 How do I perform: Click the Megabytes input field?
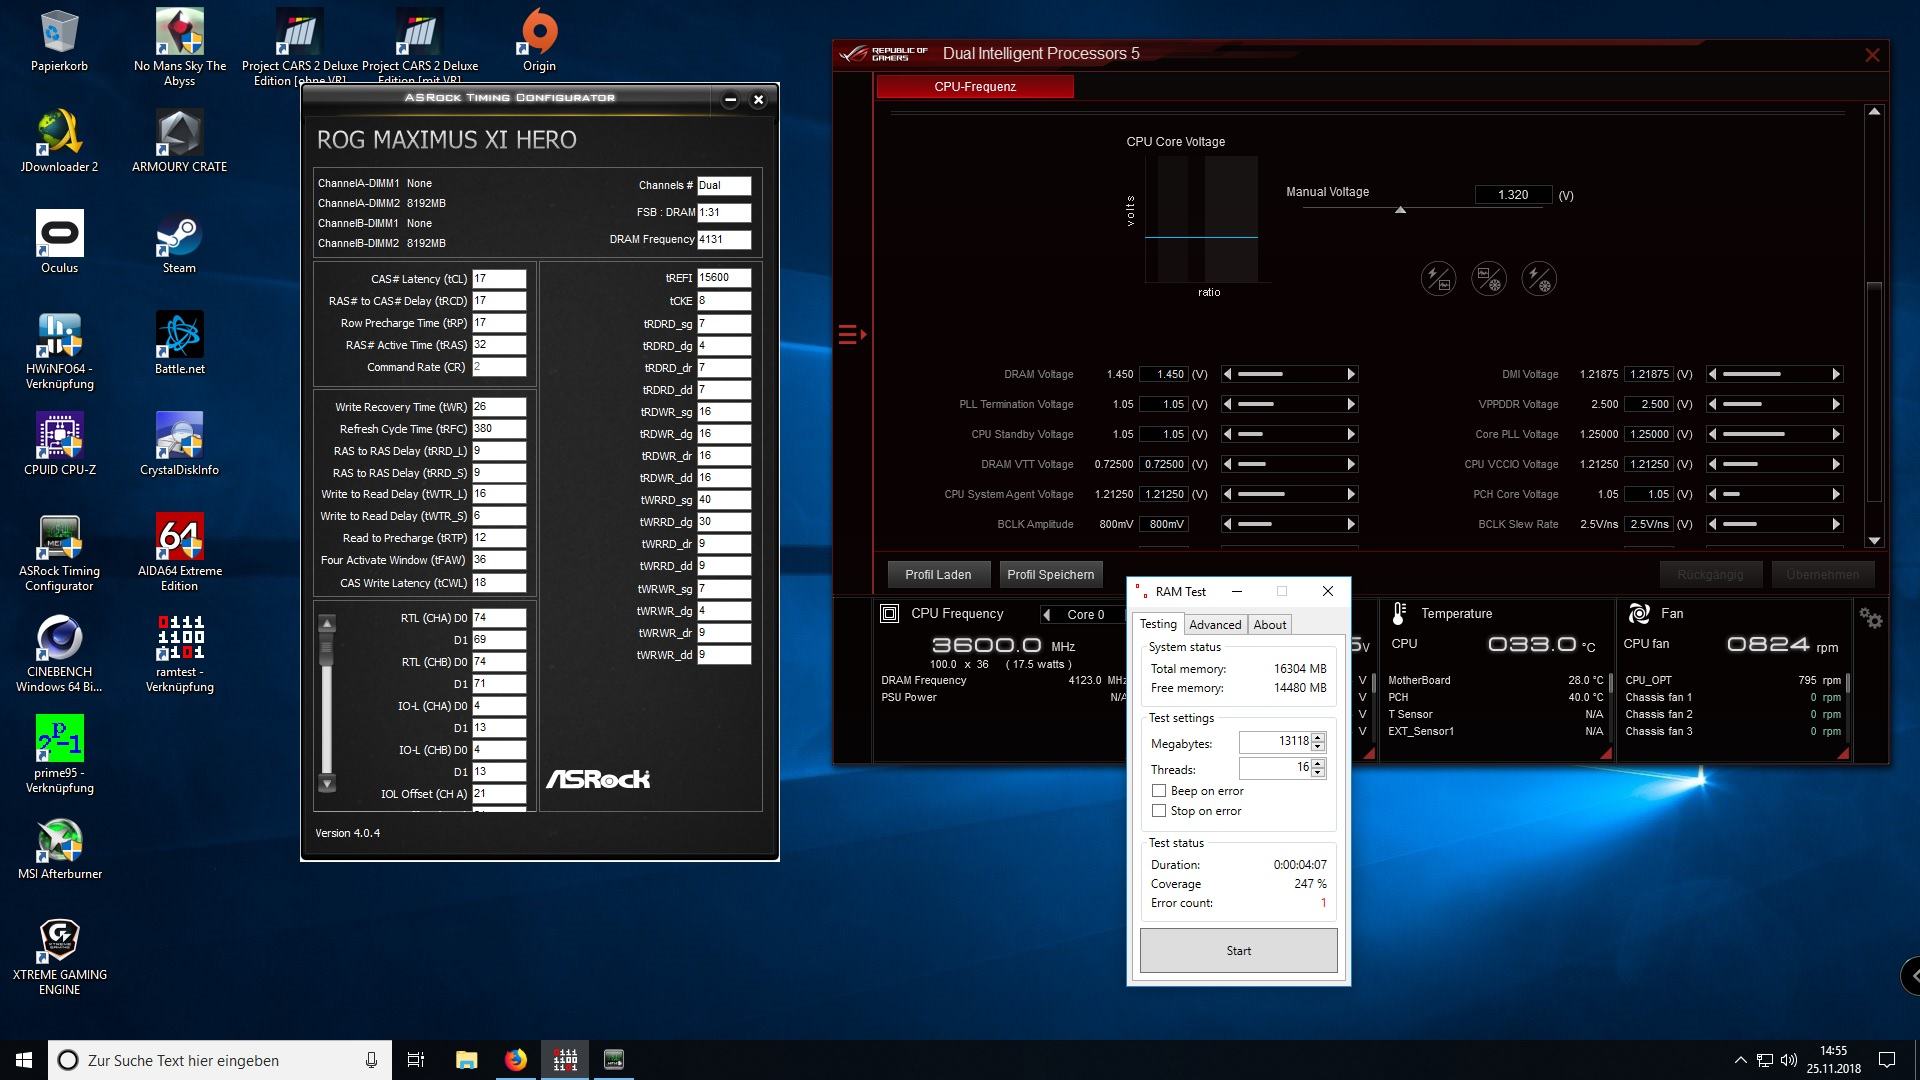click(1275, 742)
